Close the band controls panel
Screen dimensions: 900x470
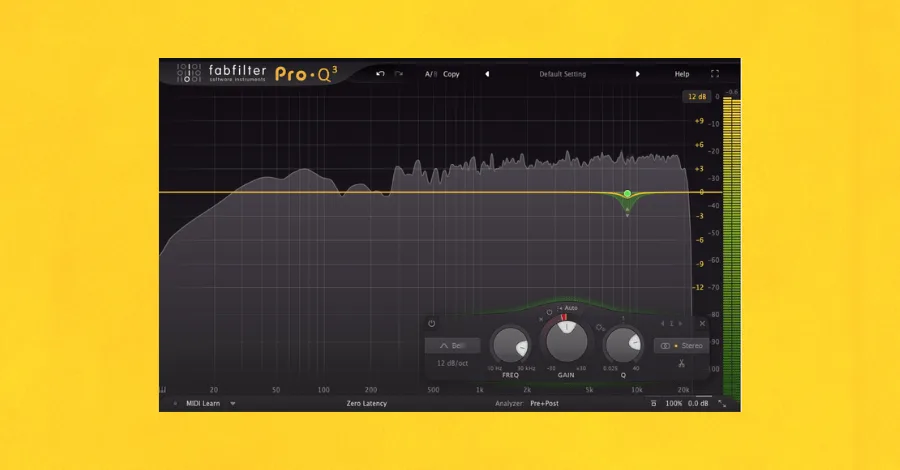[702, 324]
